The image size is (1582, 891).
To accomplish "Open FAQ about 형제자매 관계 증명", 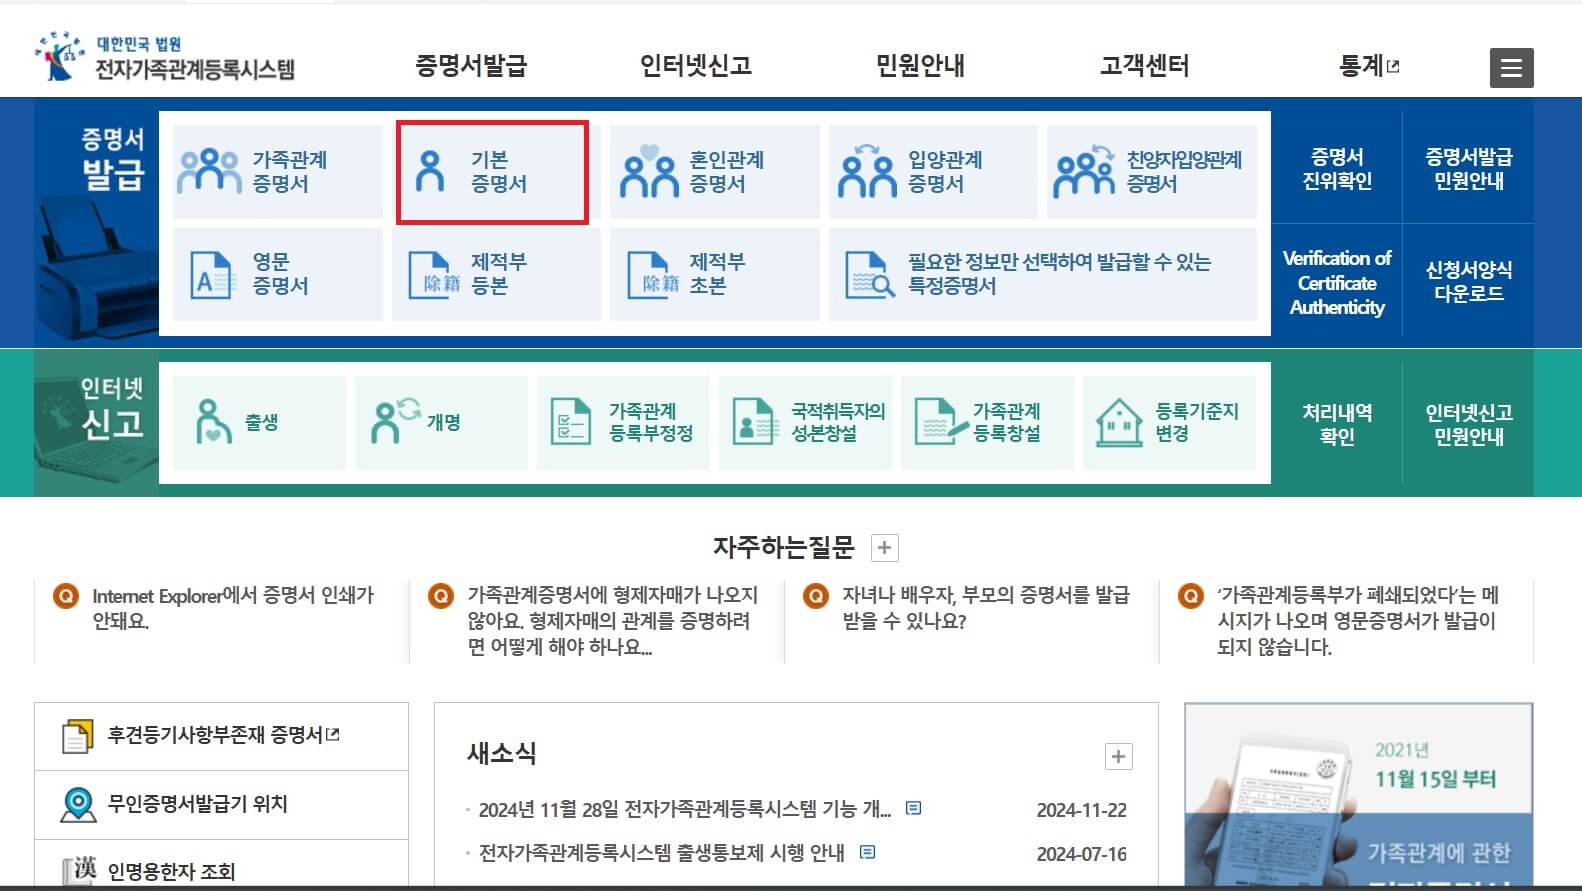I will coord(612,621).
